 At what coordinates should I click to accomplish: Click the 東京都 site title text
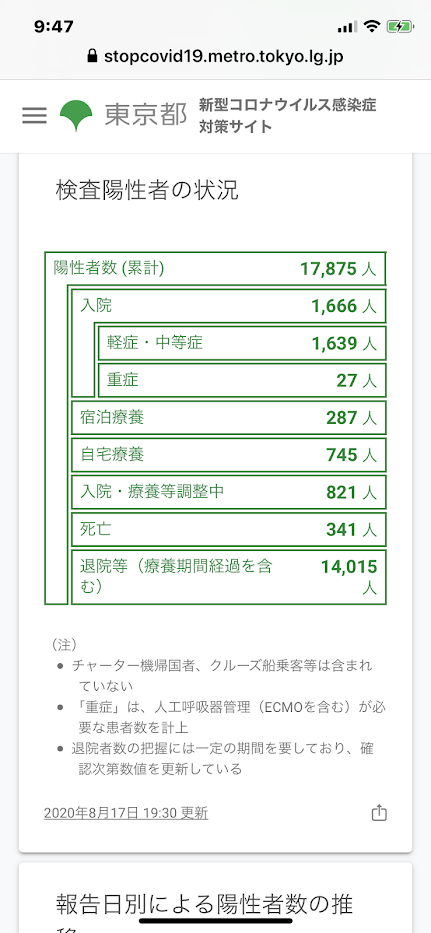146,115
